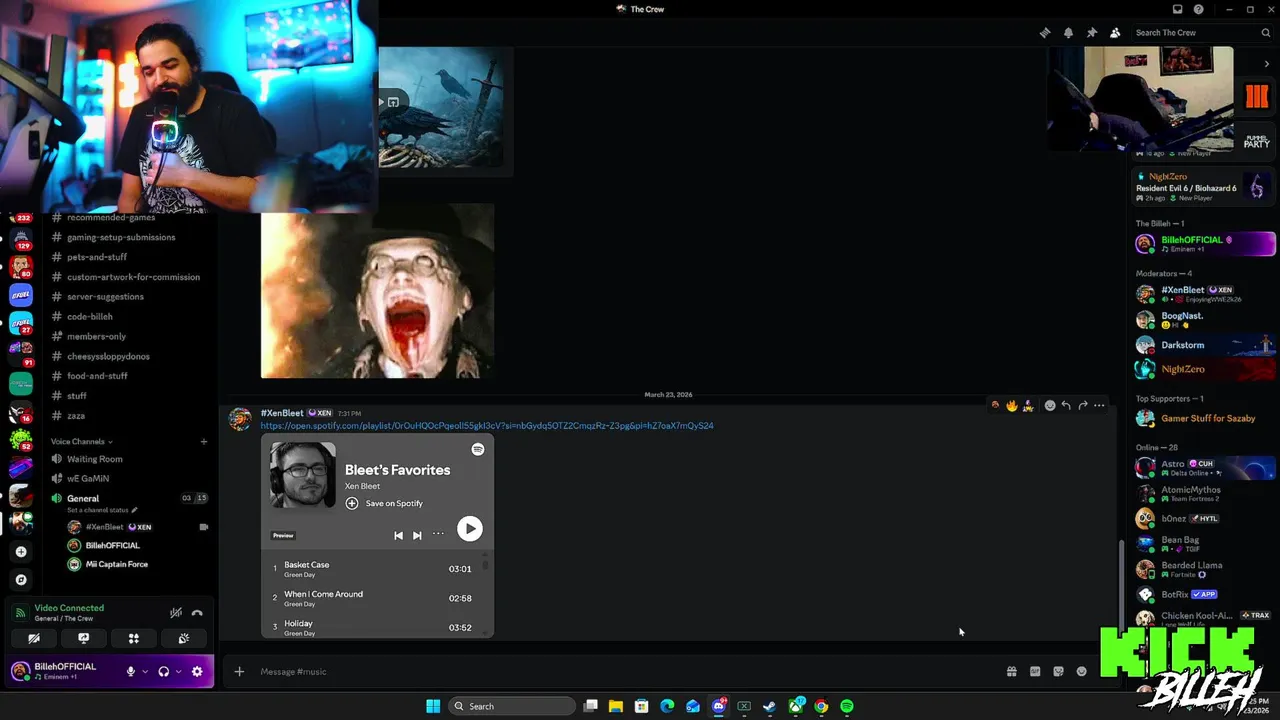Open the GIF picker
Image resolution: width=1280 pixels, height=720 pixels.
pyautogui.click(x=1035, y=672)
